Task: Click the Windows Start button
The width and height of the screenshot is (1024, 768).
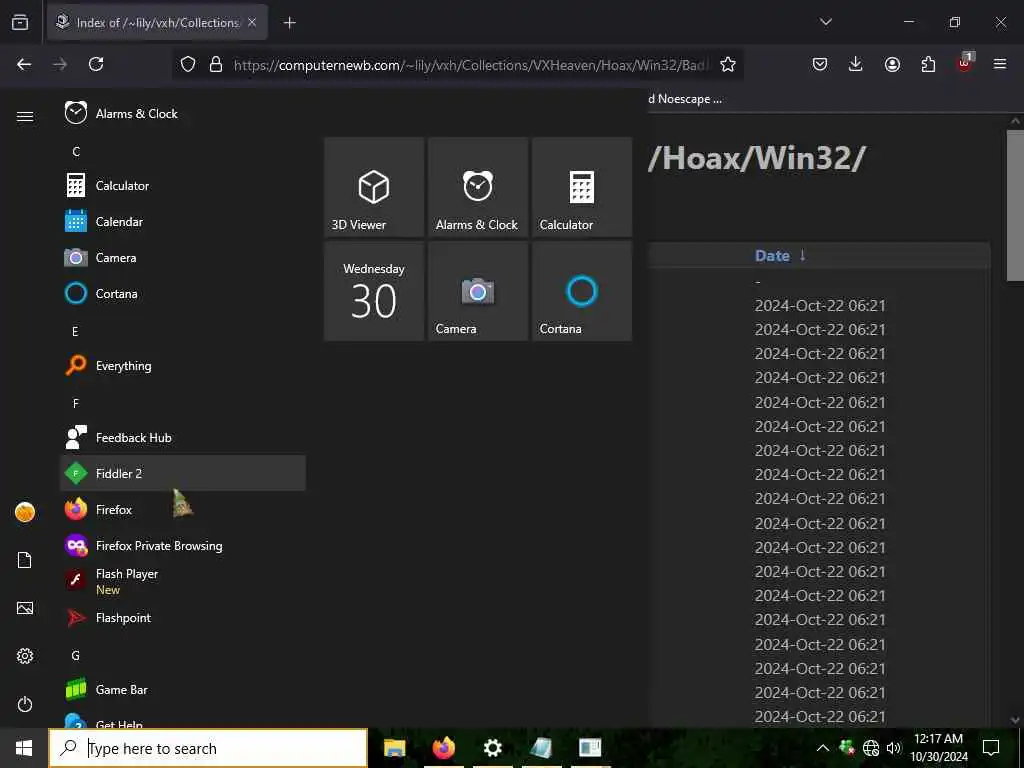Action: 24,748
